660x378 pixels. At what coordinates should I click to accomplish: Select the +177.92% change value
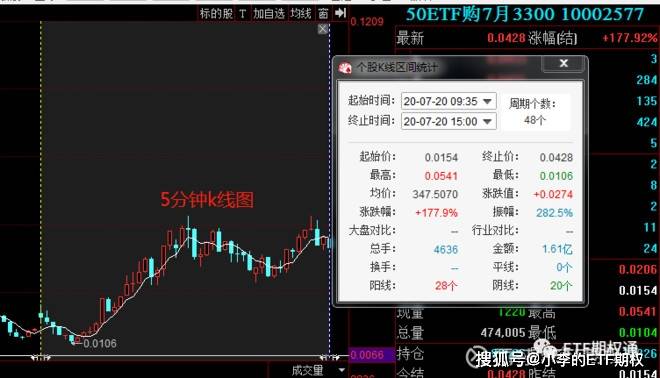(x=630, y=38)
